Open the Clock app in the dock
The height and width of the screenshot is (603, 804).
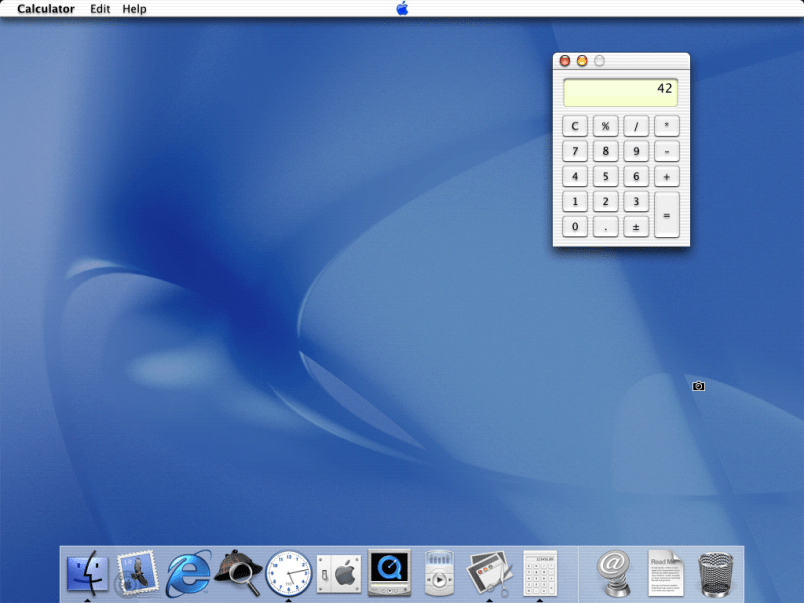click(x=288, y=574)
